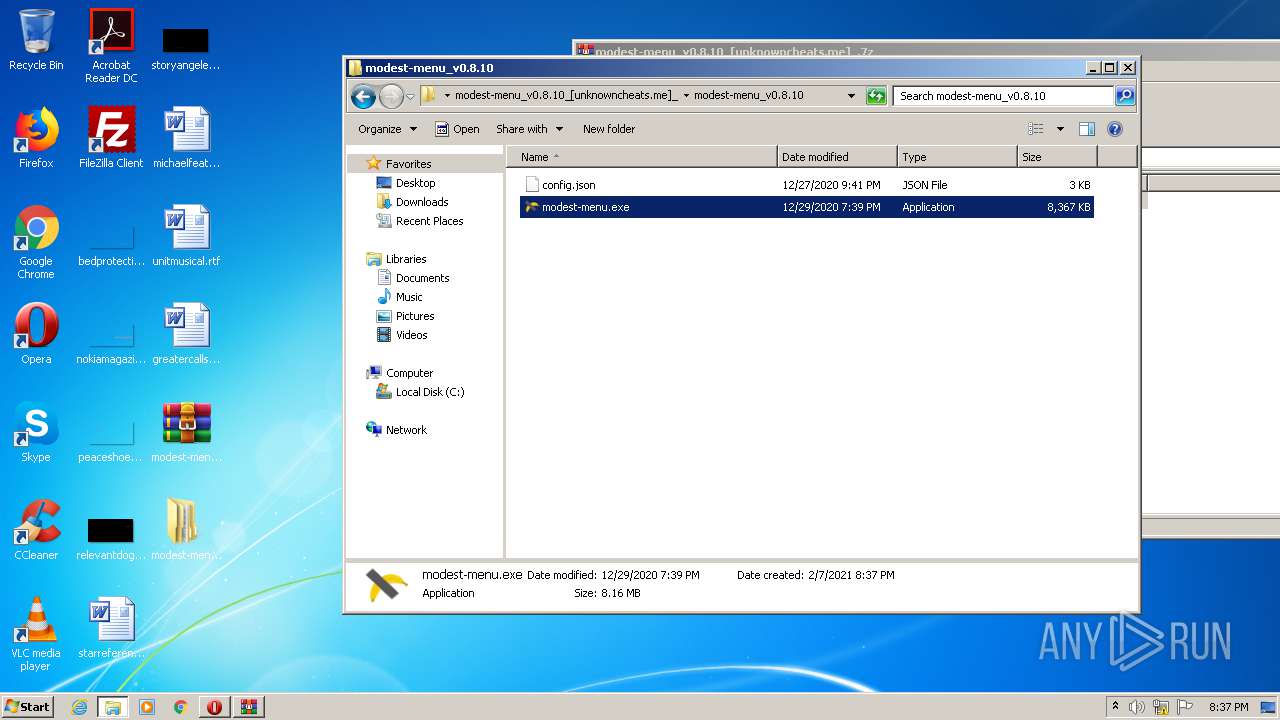
Task: Click WinRAR taskbar button
Action: pos(248,707)
